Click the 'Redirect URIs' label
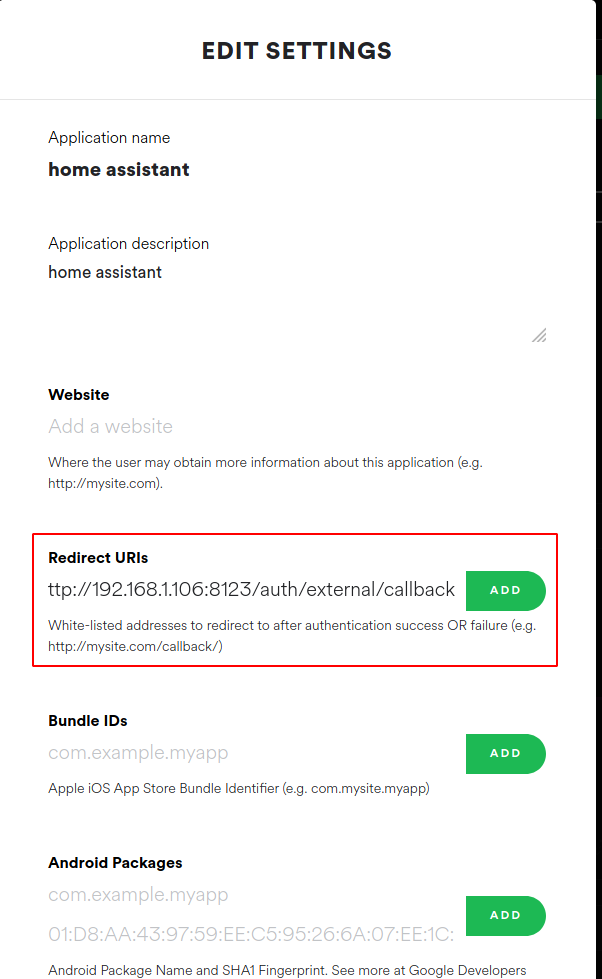602x979 pixels. tap(98, 558)
